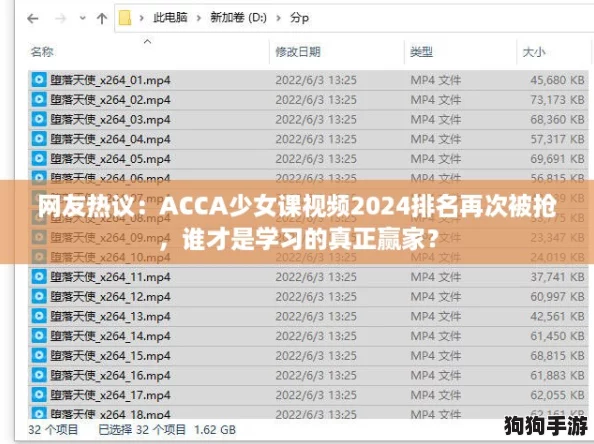Click the video icon of 堕落天使_x264_13.mp4
Screen dimensions: 594x444
click(39, 316)
